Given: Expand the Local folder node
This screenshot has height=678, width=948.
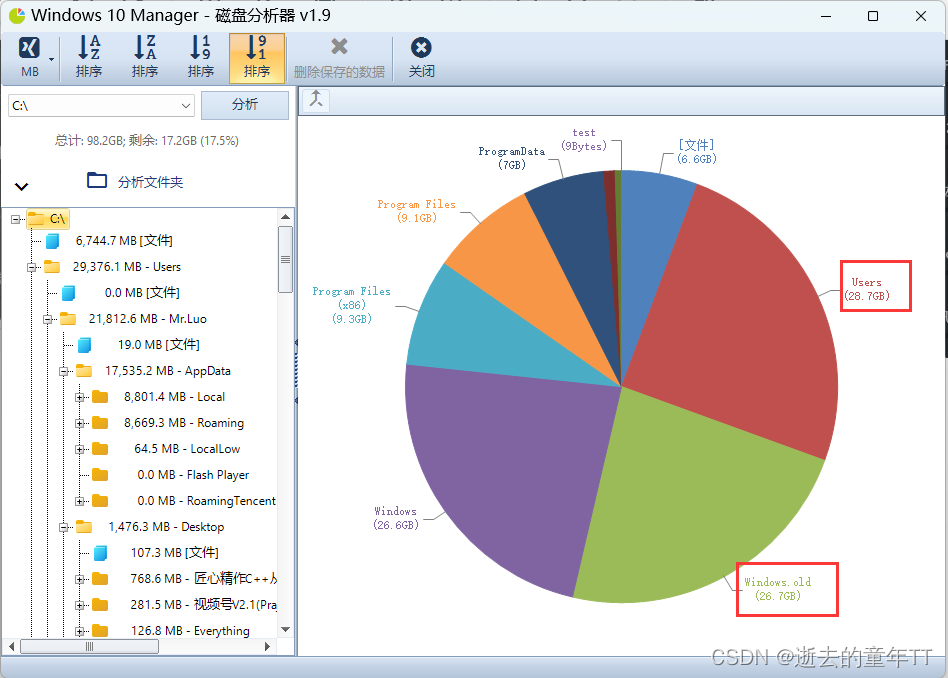Looking at the screenshot, I should coord(79,397).
